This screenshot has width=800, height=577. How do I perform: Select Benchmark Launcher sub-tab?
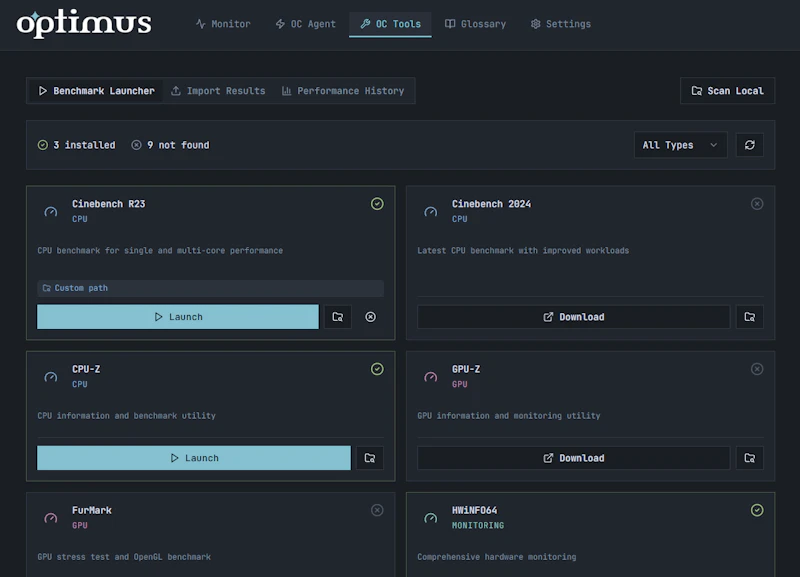96,91
